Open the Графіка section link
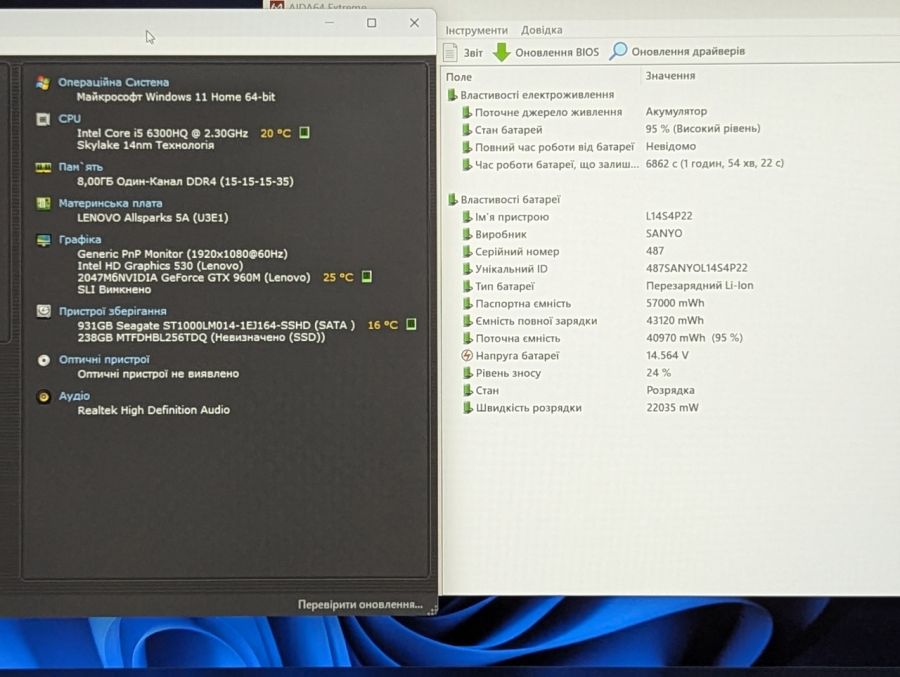This screenshot has height=677, width=900. point(80,239)
